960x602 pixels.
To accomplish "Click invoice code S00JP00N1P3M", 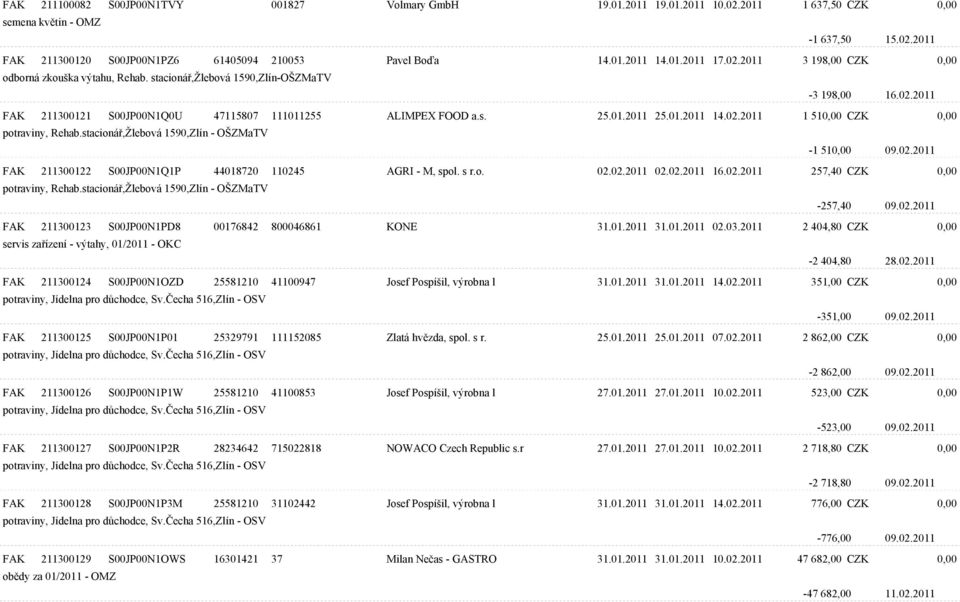I will 145,503.
